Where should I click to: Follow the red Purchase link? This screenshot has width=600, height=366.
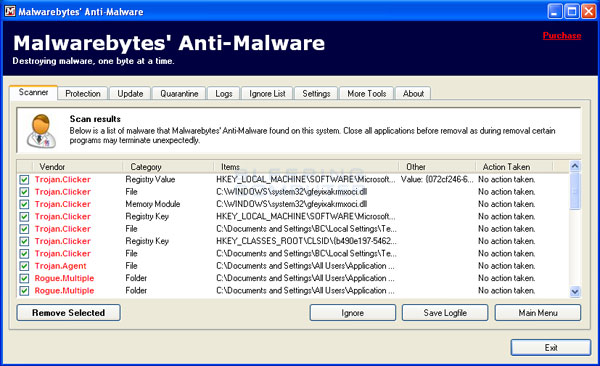(562, 36)
